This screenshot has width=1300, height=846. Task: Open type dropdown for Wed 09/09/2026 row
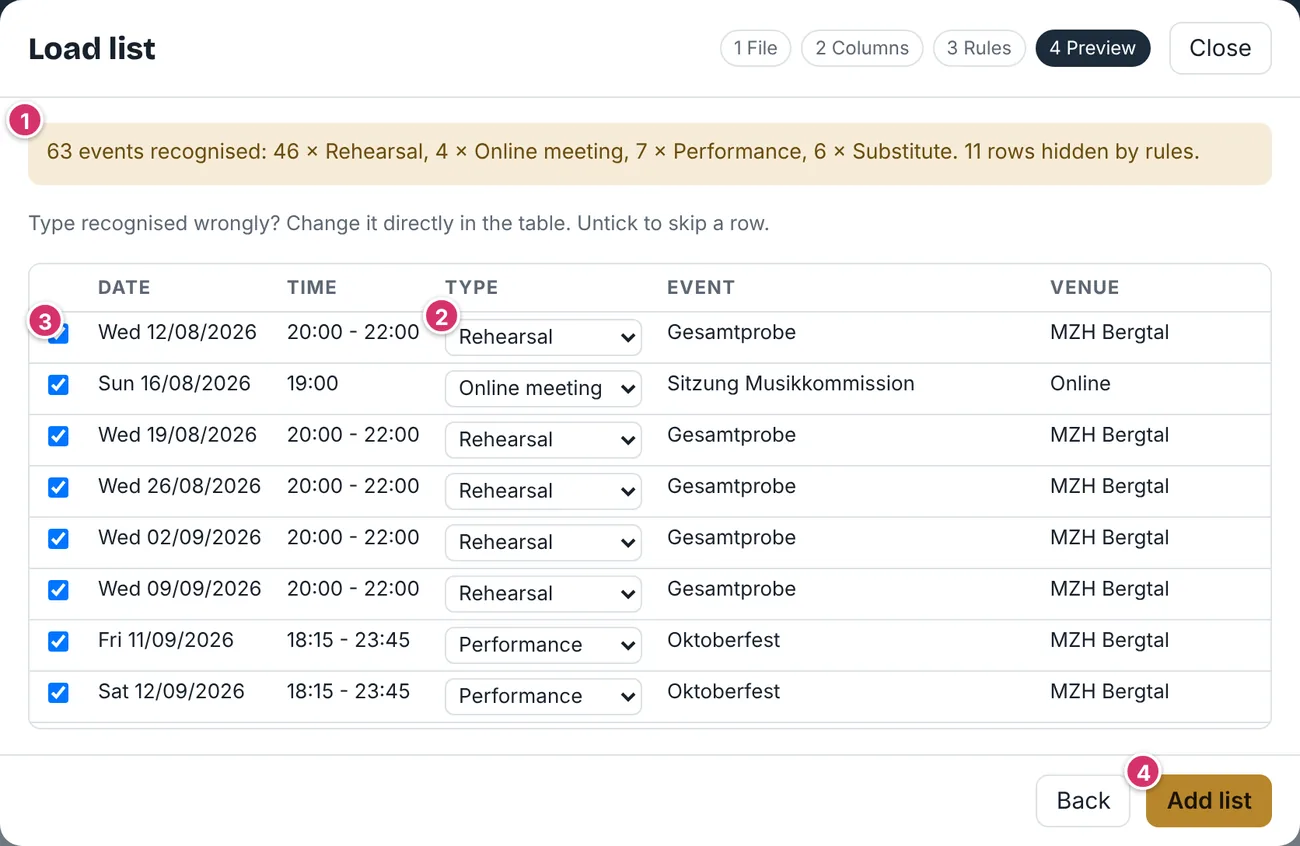[543, 593]
